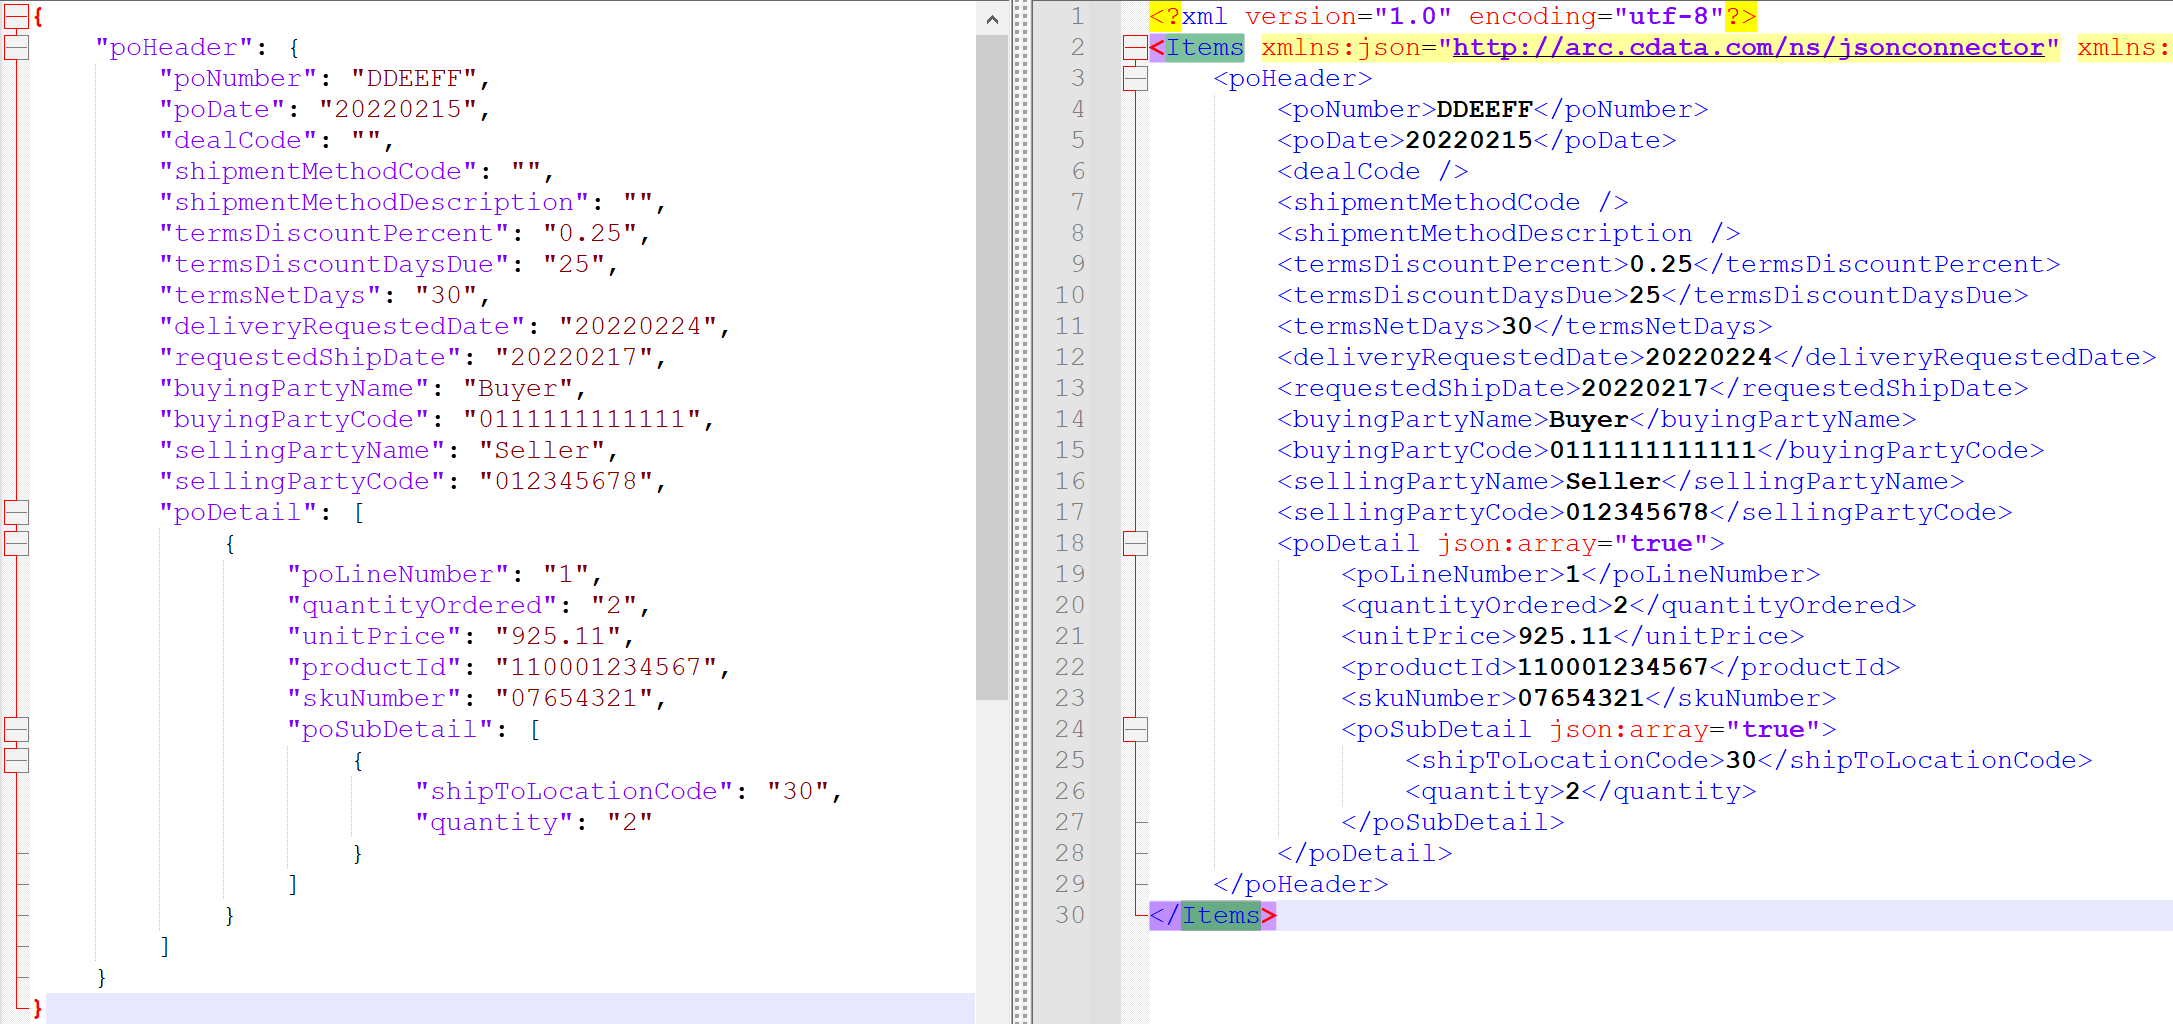Viewport: 2173px width, 1024px height.
Task: Collapse the XML poHeader fold on line 3
Action: [x=1135, y=79]
